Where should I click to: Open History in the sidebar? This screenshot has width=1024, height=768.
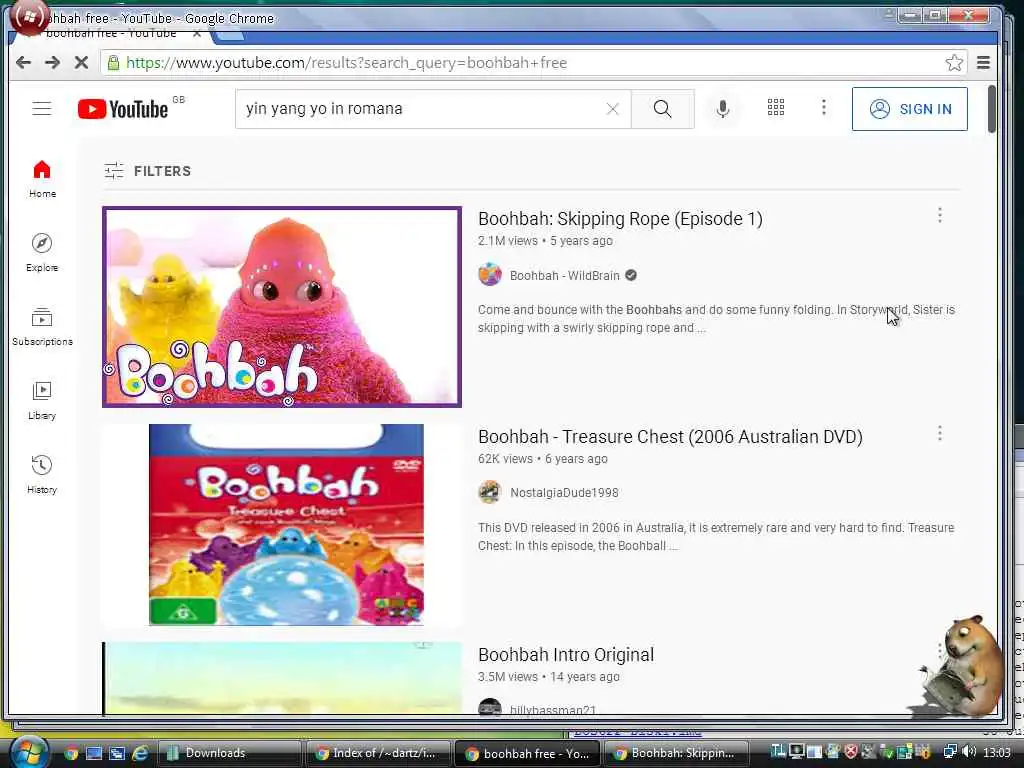(42, 475)
